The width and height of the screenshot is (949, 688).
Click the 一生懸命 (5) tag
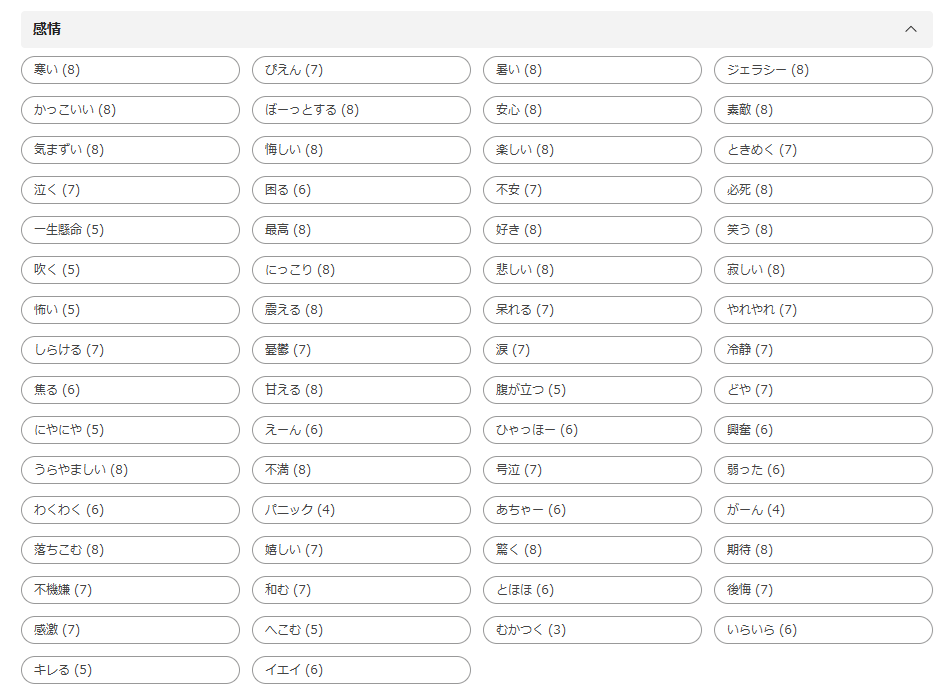pyautogui.click(x=130, y=230)
